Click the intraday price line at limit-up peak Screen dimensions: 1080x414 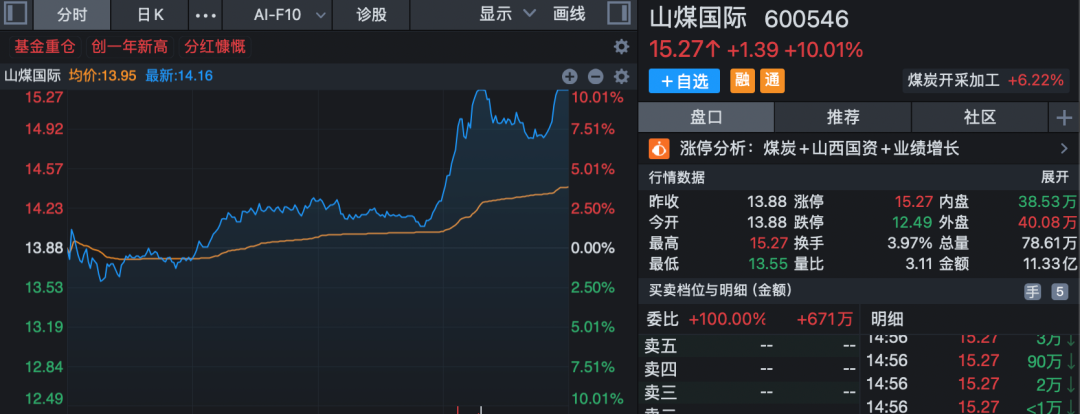click(481, 90)
